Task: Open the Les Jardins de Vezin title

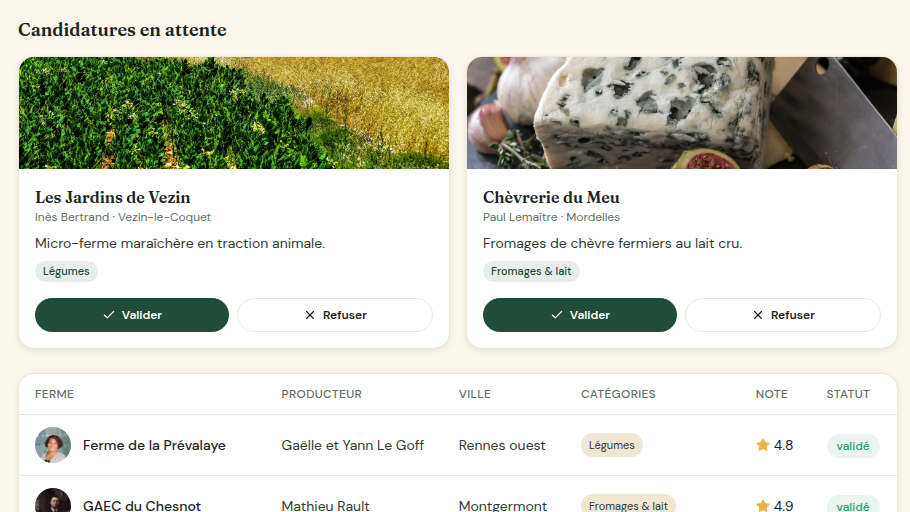Action: (x=113, y=197)
